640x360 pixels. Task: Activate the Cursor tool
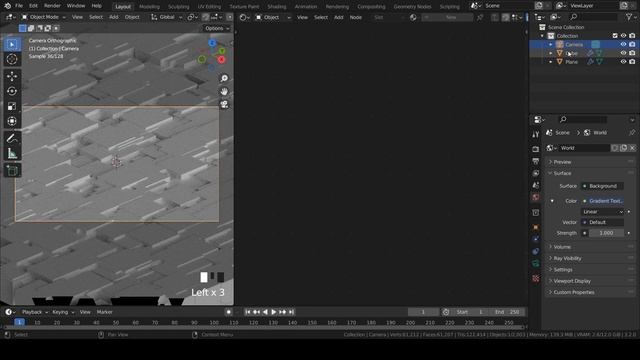[12, 59]
